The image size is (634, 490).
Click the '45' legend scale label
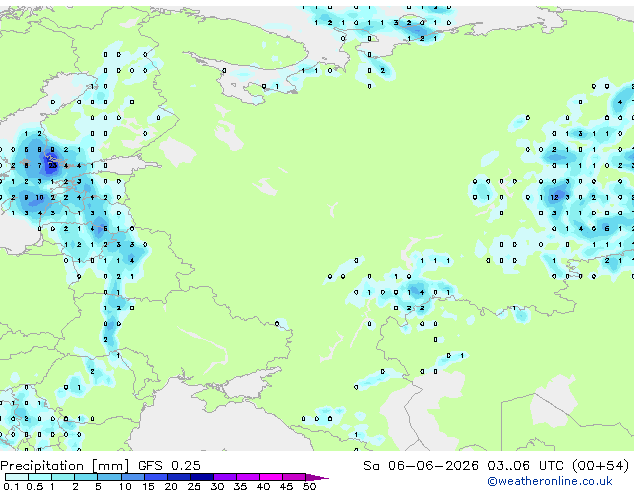click(286, 486)
